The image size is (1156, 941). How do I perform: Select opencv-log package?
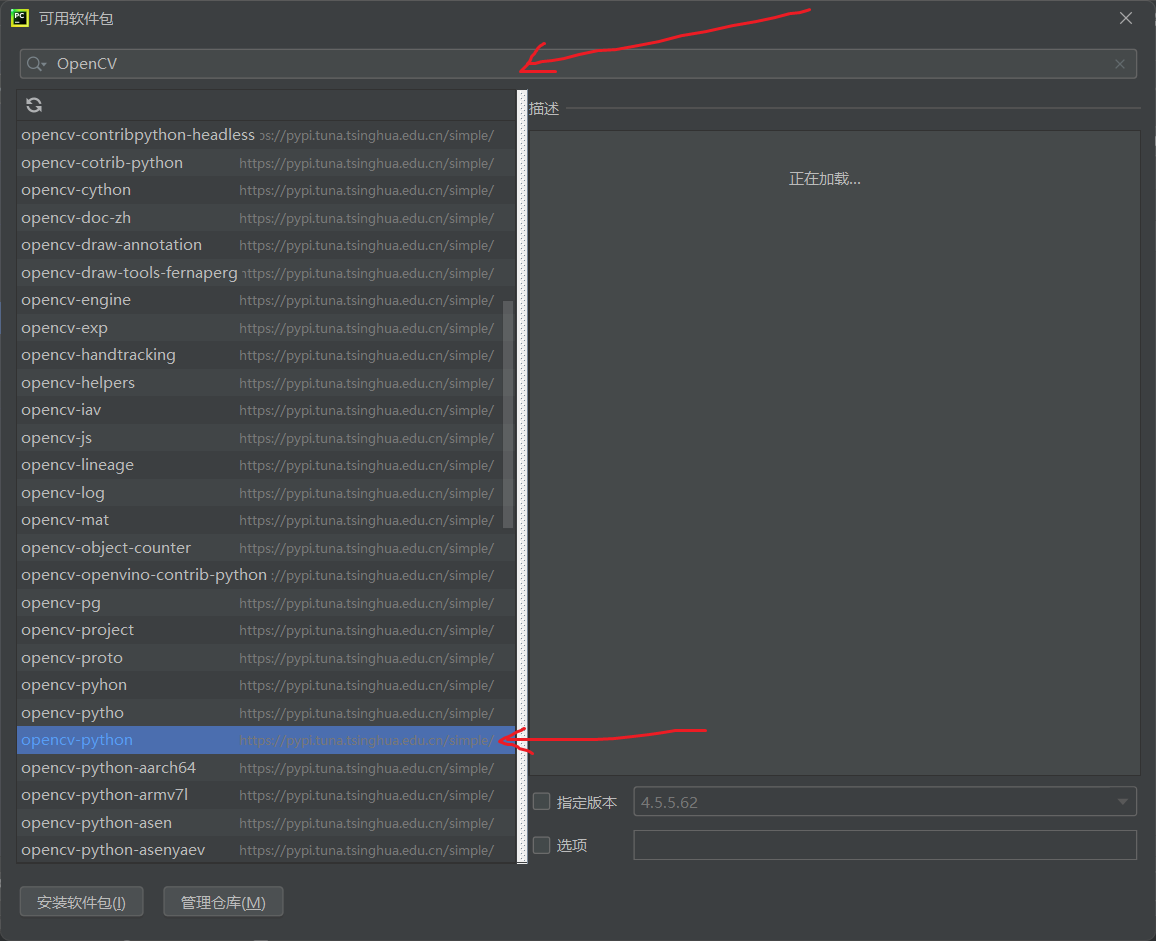[266, 493]
